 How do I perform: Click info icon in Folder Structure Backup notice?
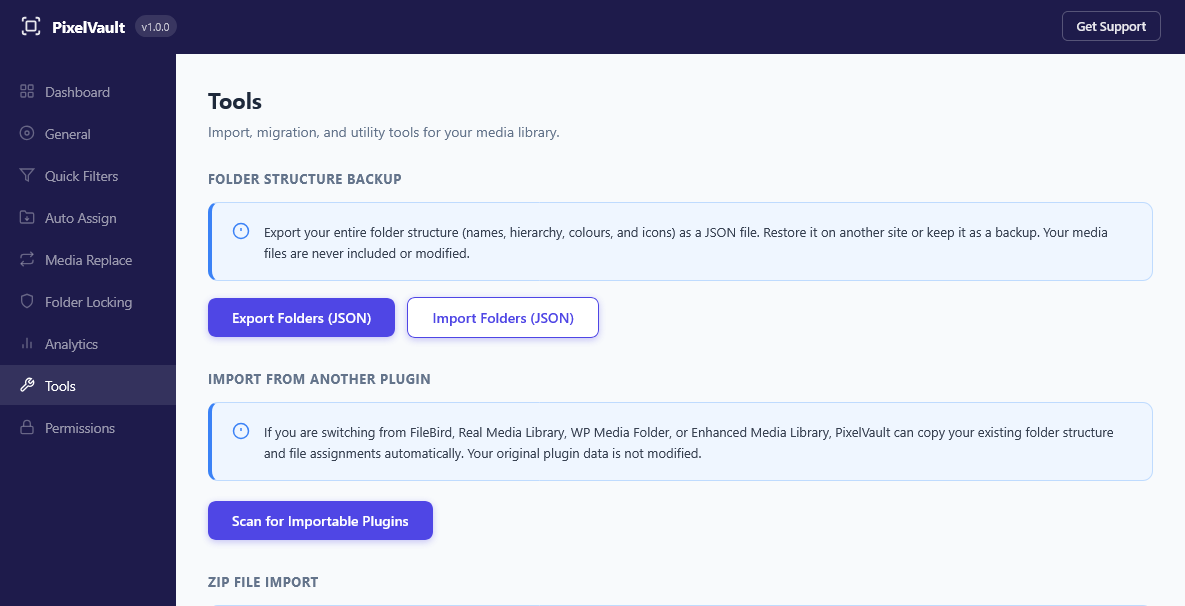[x=241, y=231]
